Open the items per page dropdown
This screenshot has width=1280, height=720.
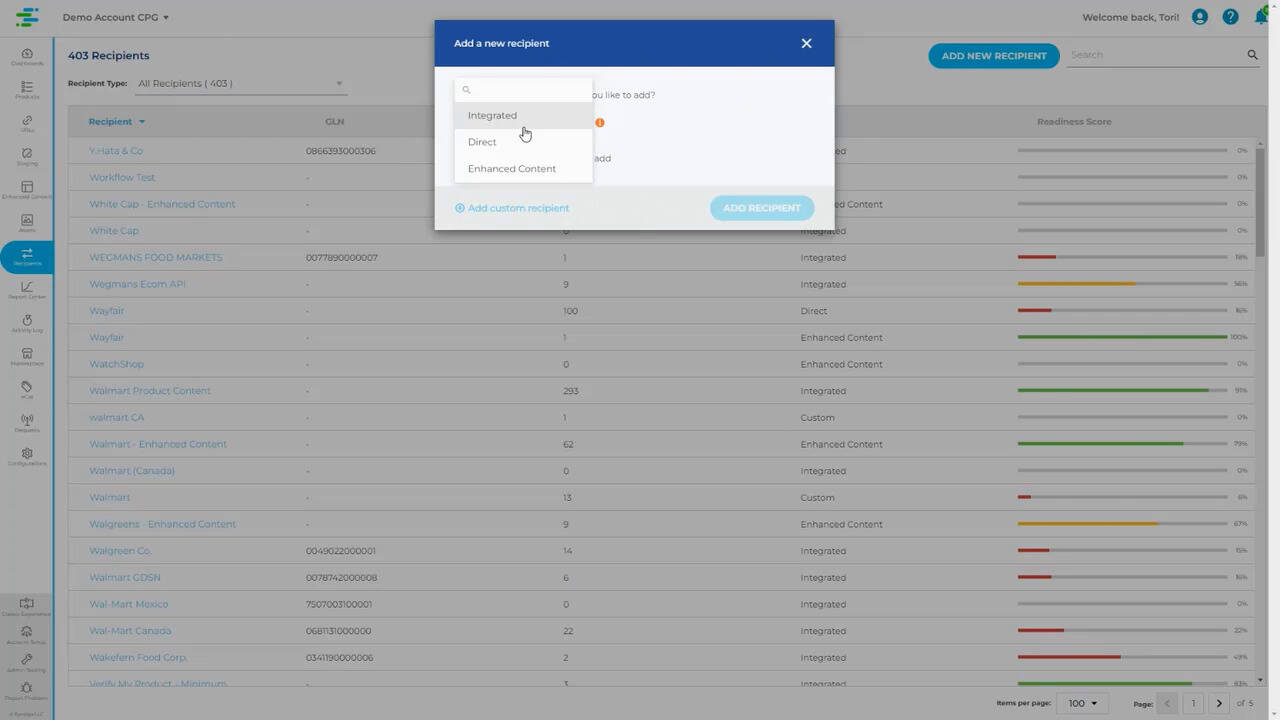pyautogui.click(x=1082, y=703)
